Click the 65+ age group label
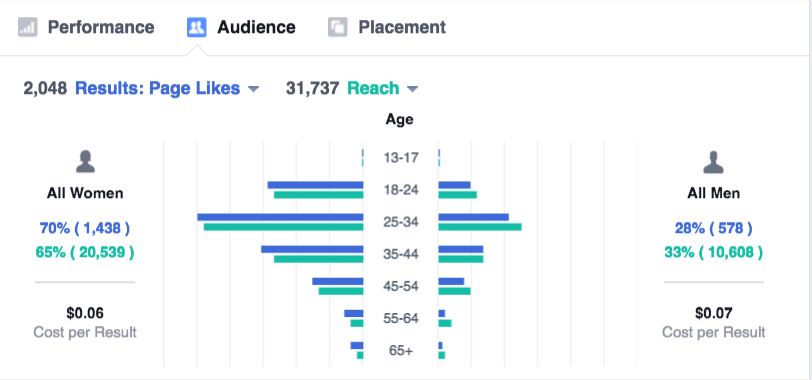Viewport: 812px width, 380px height. (x=401, y=351)
